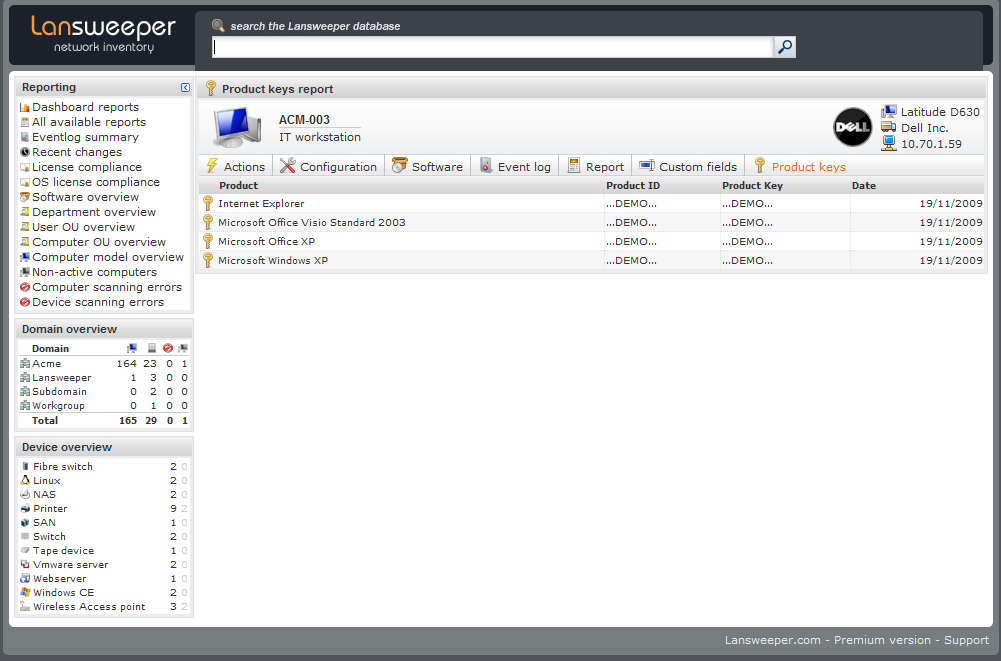Open Vmware server devices
The image size is (1001, 661).
(70, 565)
